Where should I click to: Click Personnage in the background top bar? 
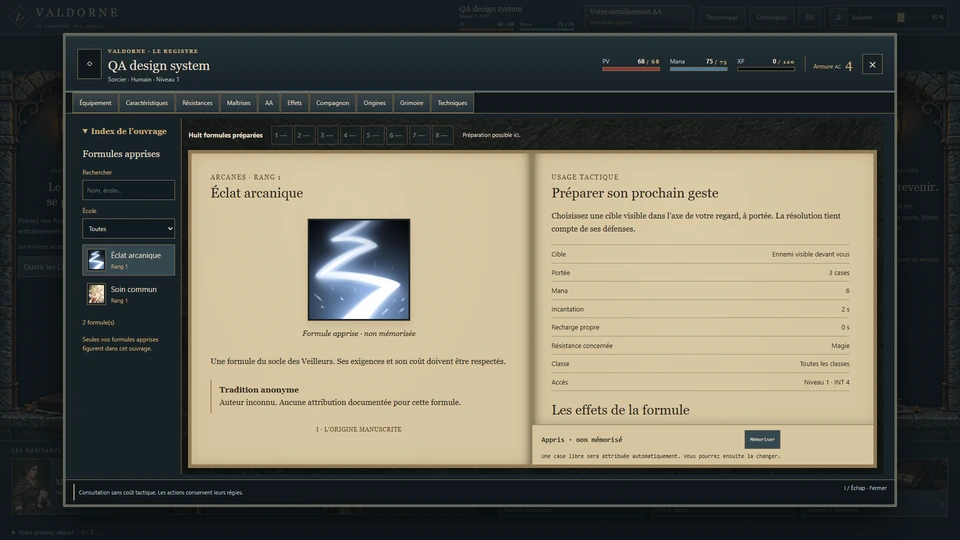pos(722,17)
